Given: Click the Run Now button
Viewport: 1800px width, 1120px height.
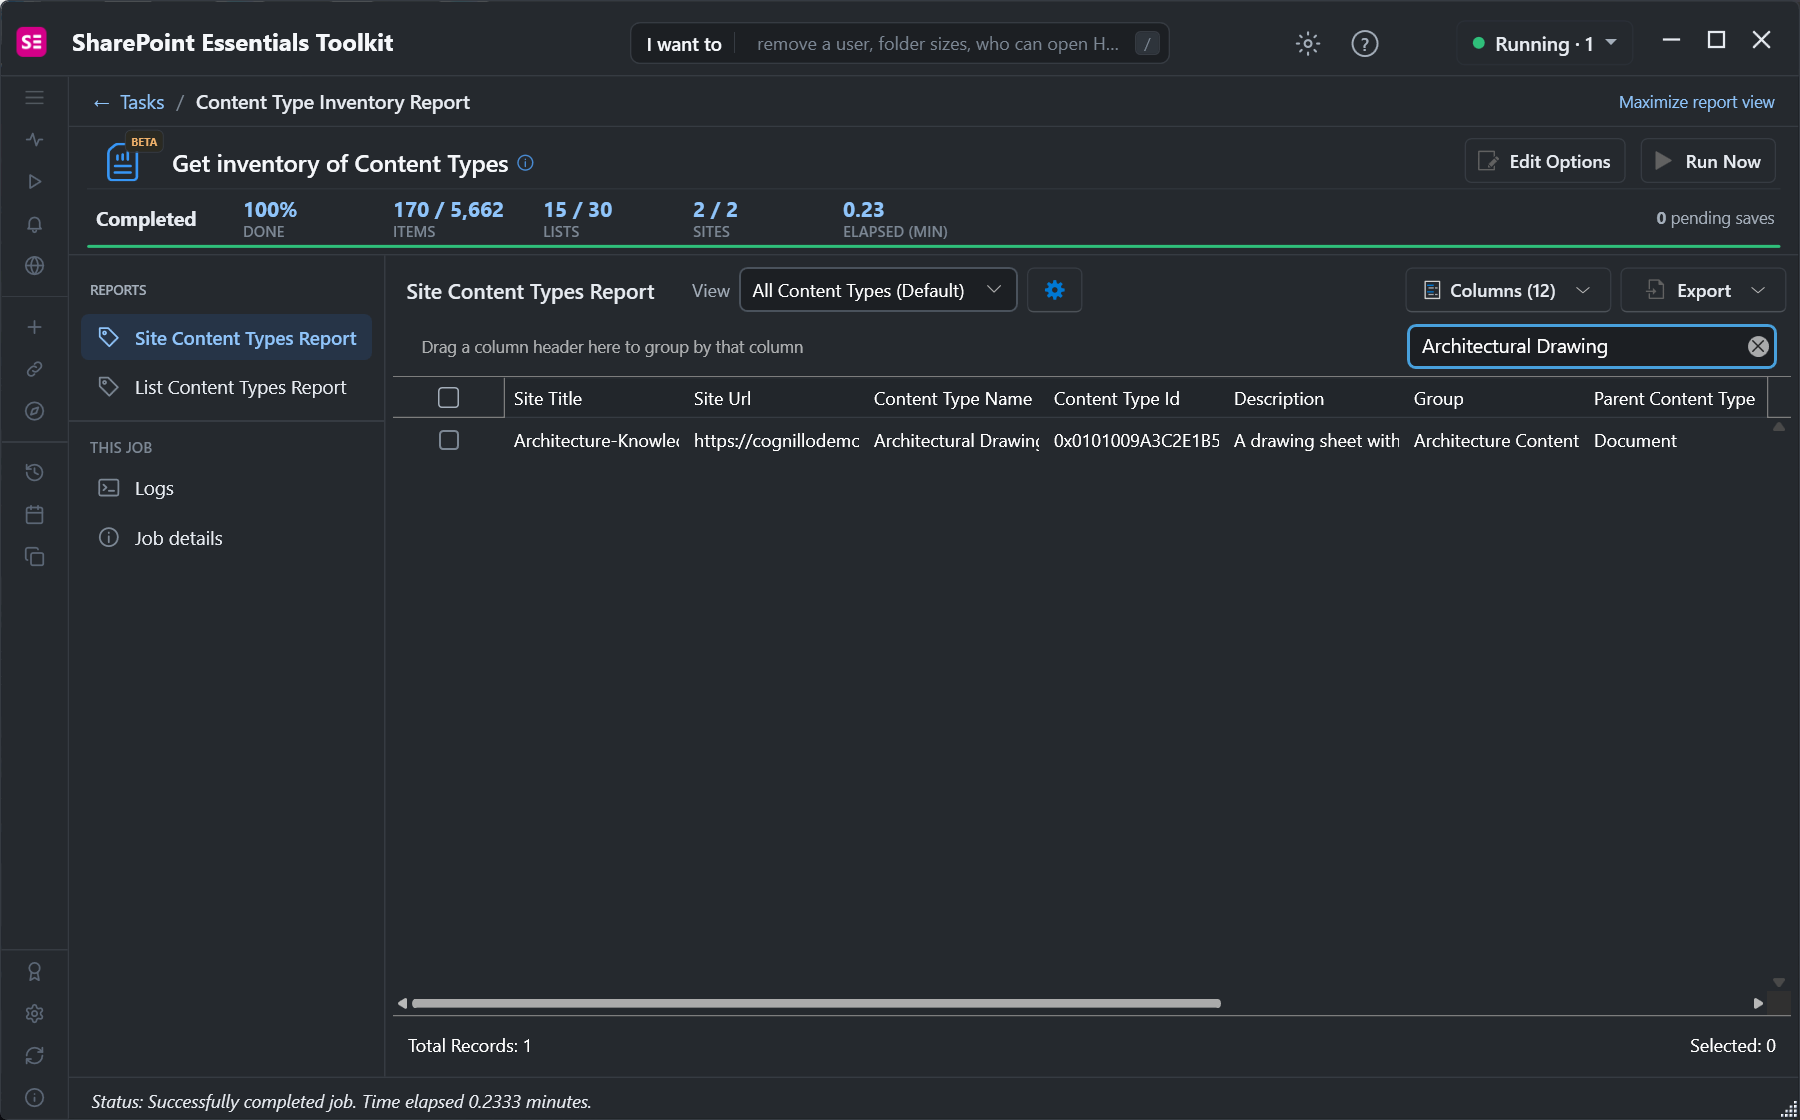Looking at the screenshot, I should [x=1708, y=161].
